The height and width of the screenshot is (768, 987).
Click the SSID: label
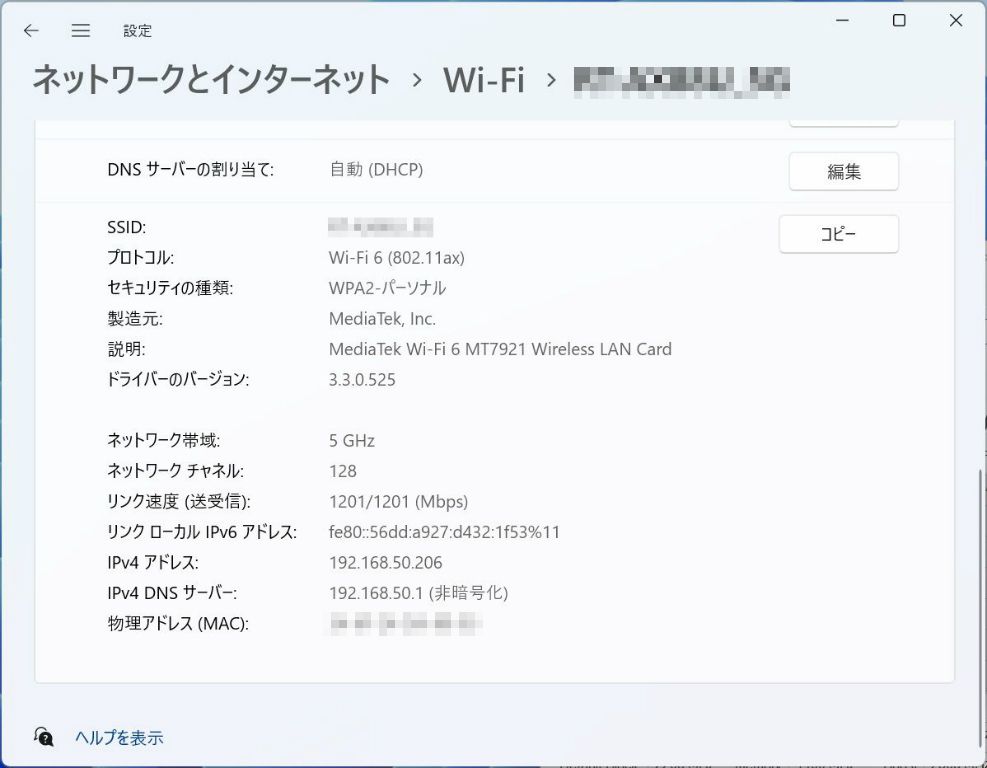(x=127, y=227)
